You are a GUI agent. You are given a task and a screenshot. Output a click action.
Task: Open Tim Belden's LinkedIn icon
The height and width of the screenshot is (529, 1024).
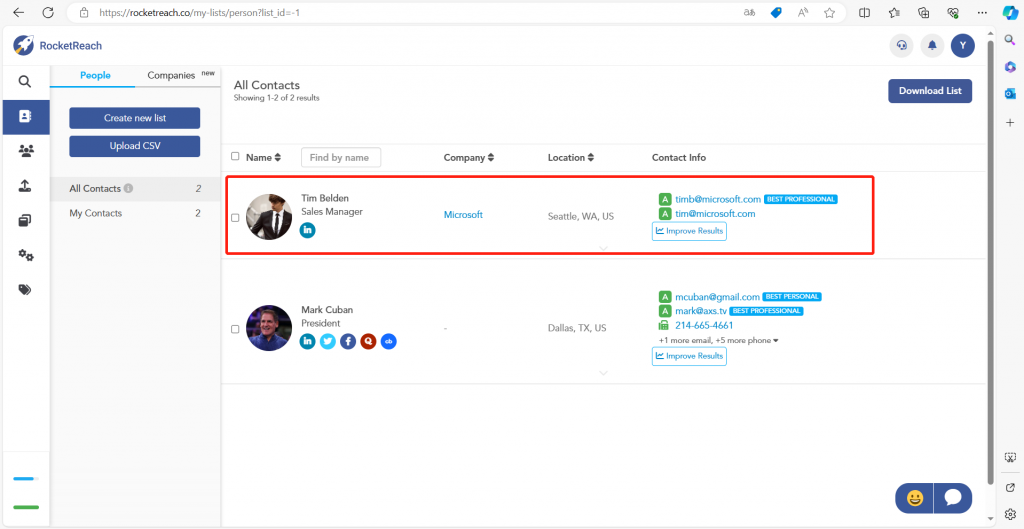click(308, 230)
